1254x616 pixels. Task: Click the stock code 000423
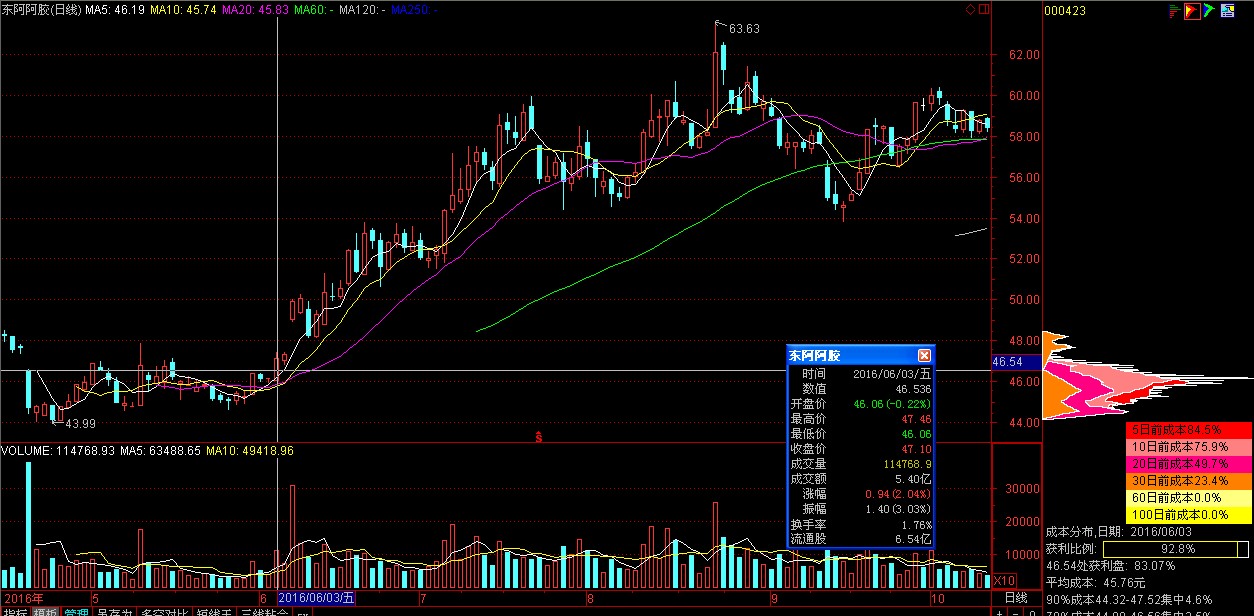[1067, 11]
